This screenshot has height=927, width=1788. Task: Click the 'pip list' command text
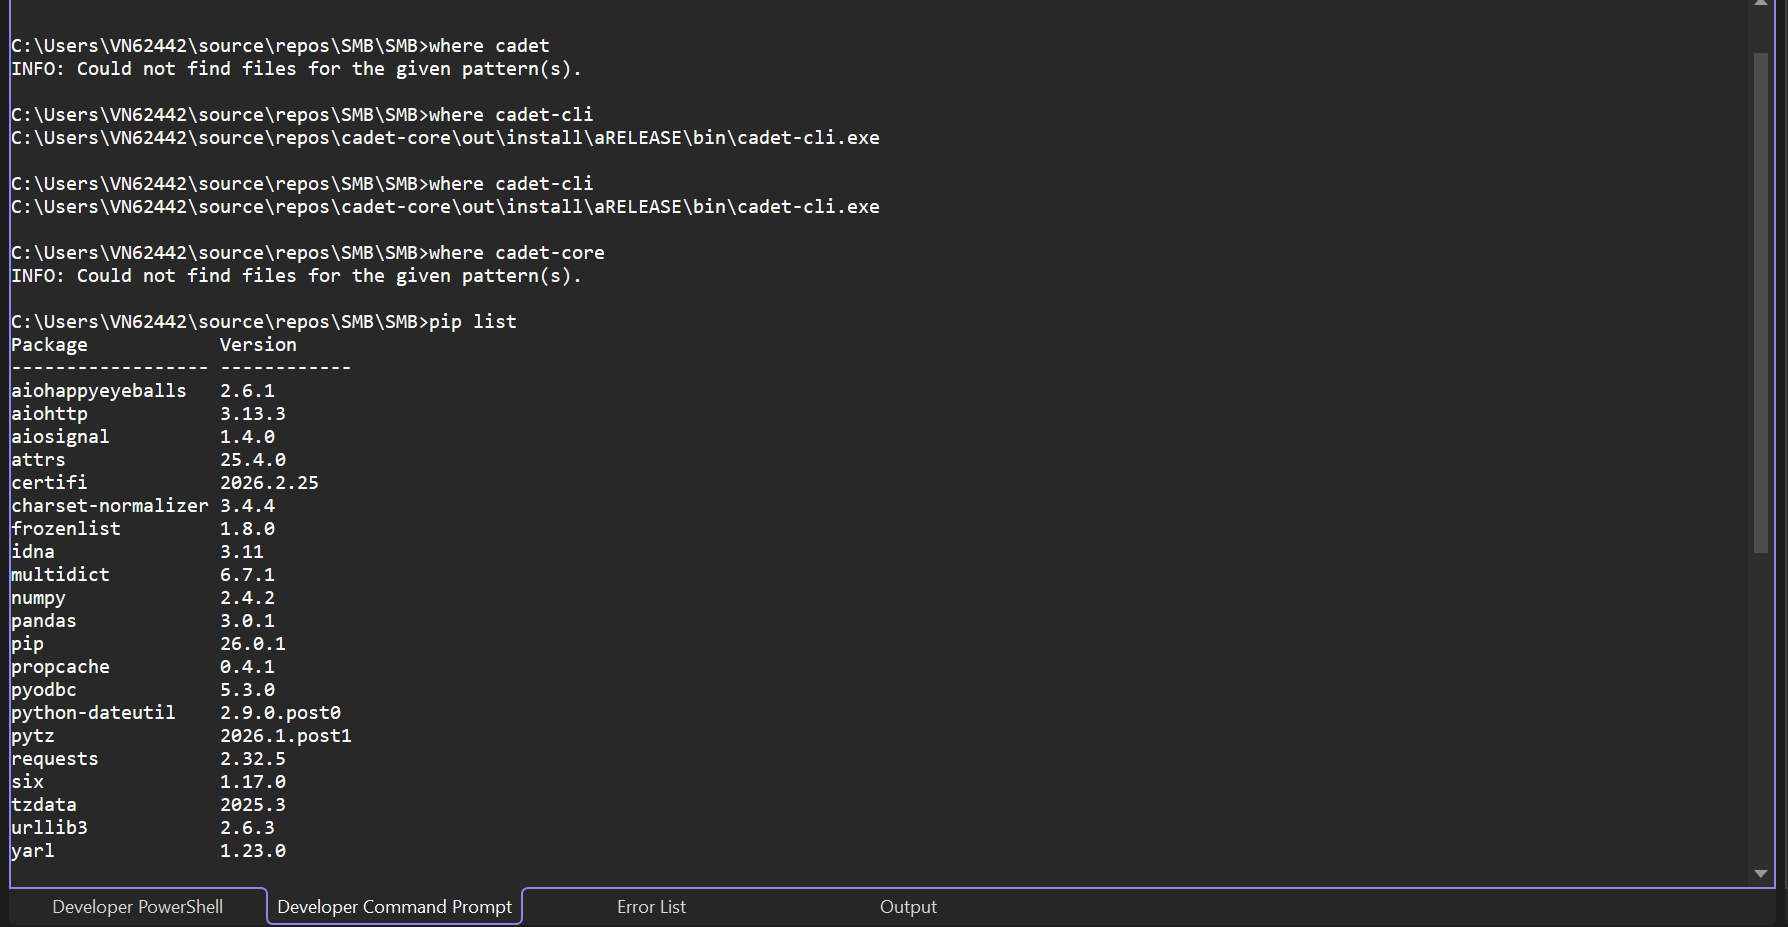(473, 322)
